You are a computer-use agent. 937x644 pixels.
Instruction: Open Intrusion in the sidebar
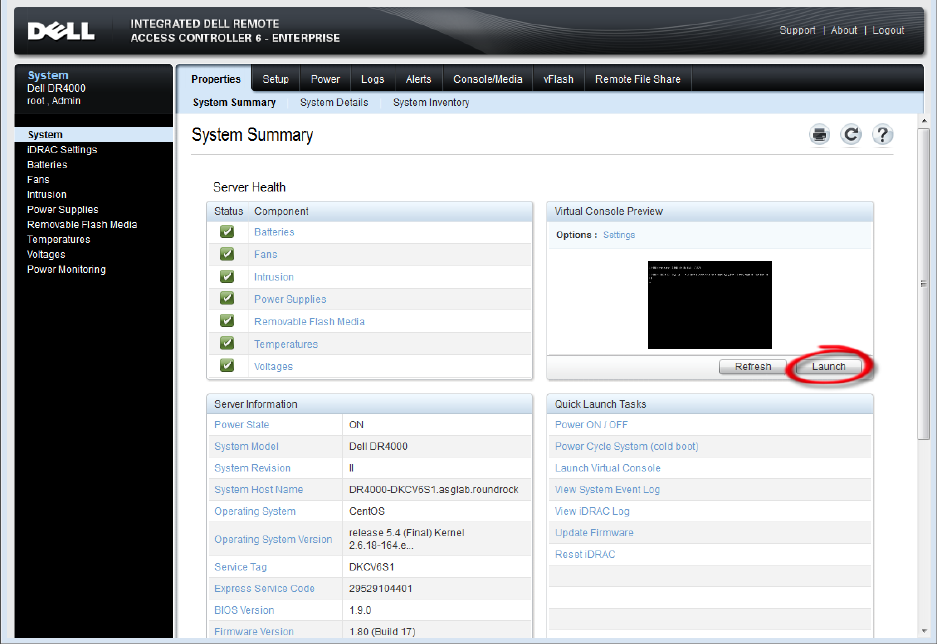[x=47, y=194]
